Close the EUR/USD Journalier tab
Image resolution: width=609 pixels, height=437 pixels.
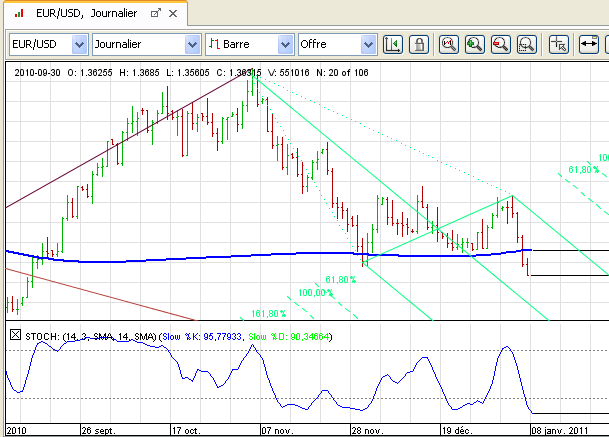click(175, 14)
